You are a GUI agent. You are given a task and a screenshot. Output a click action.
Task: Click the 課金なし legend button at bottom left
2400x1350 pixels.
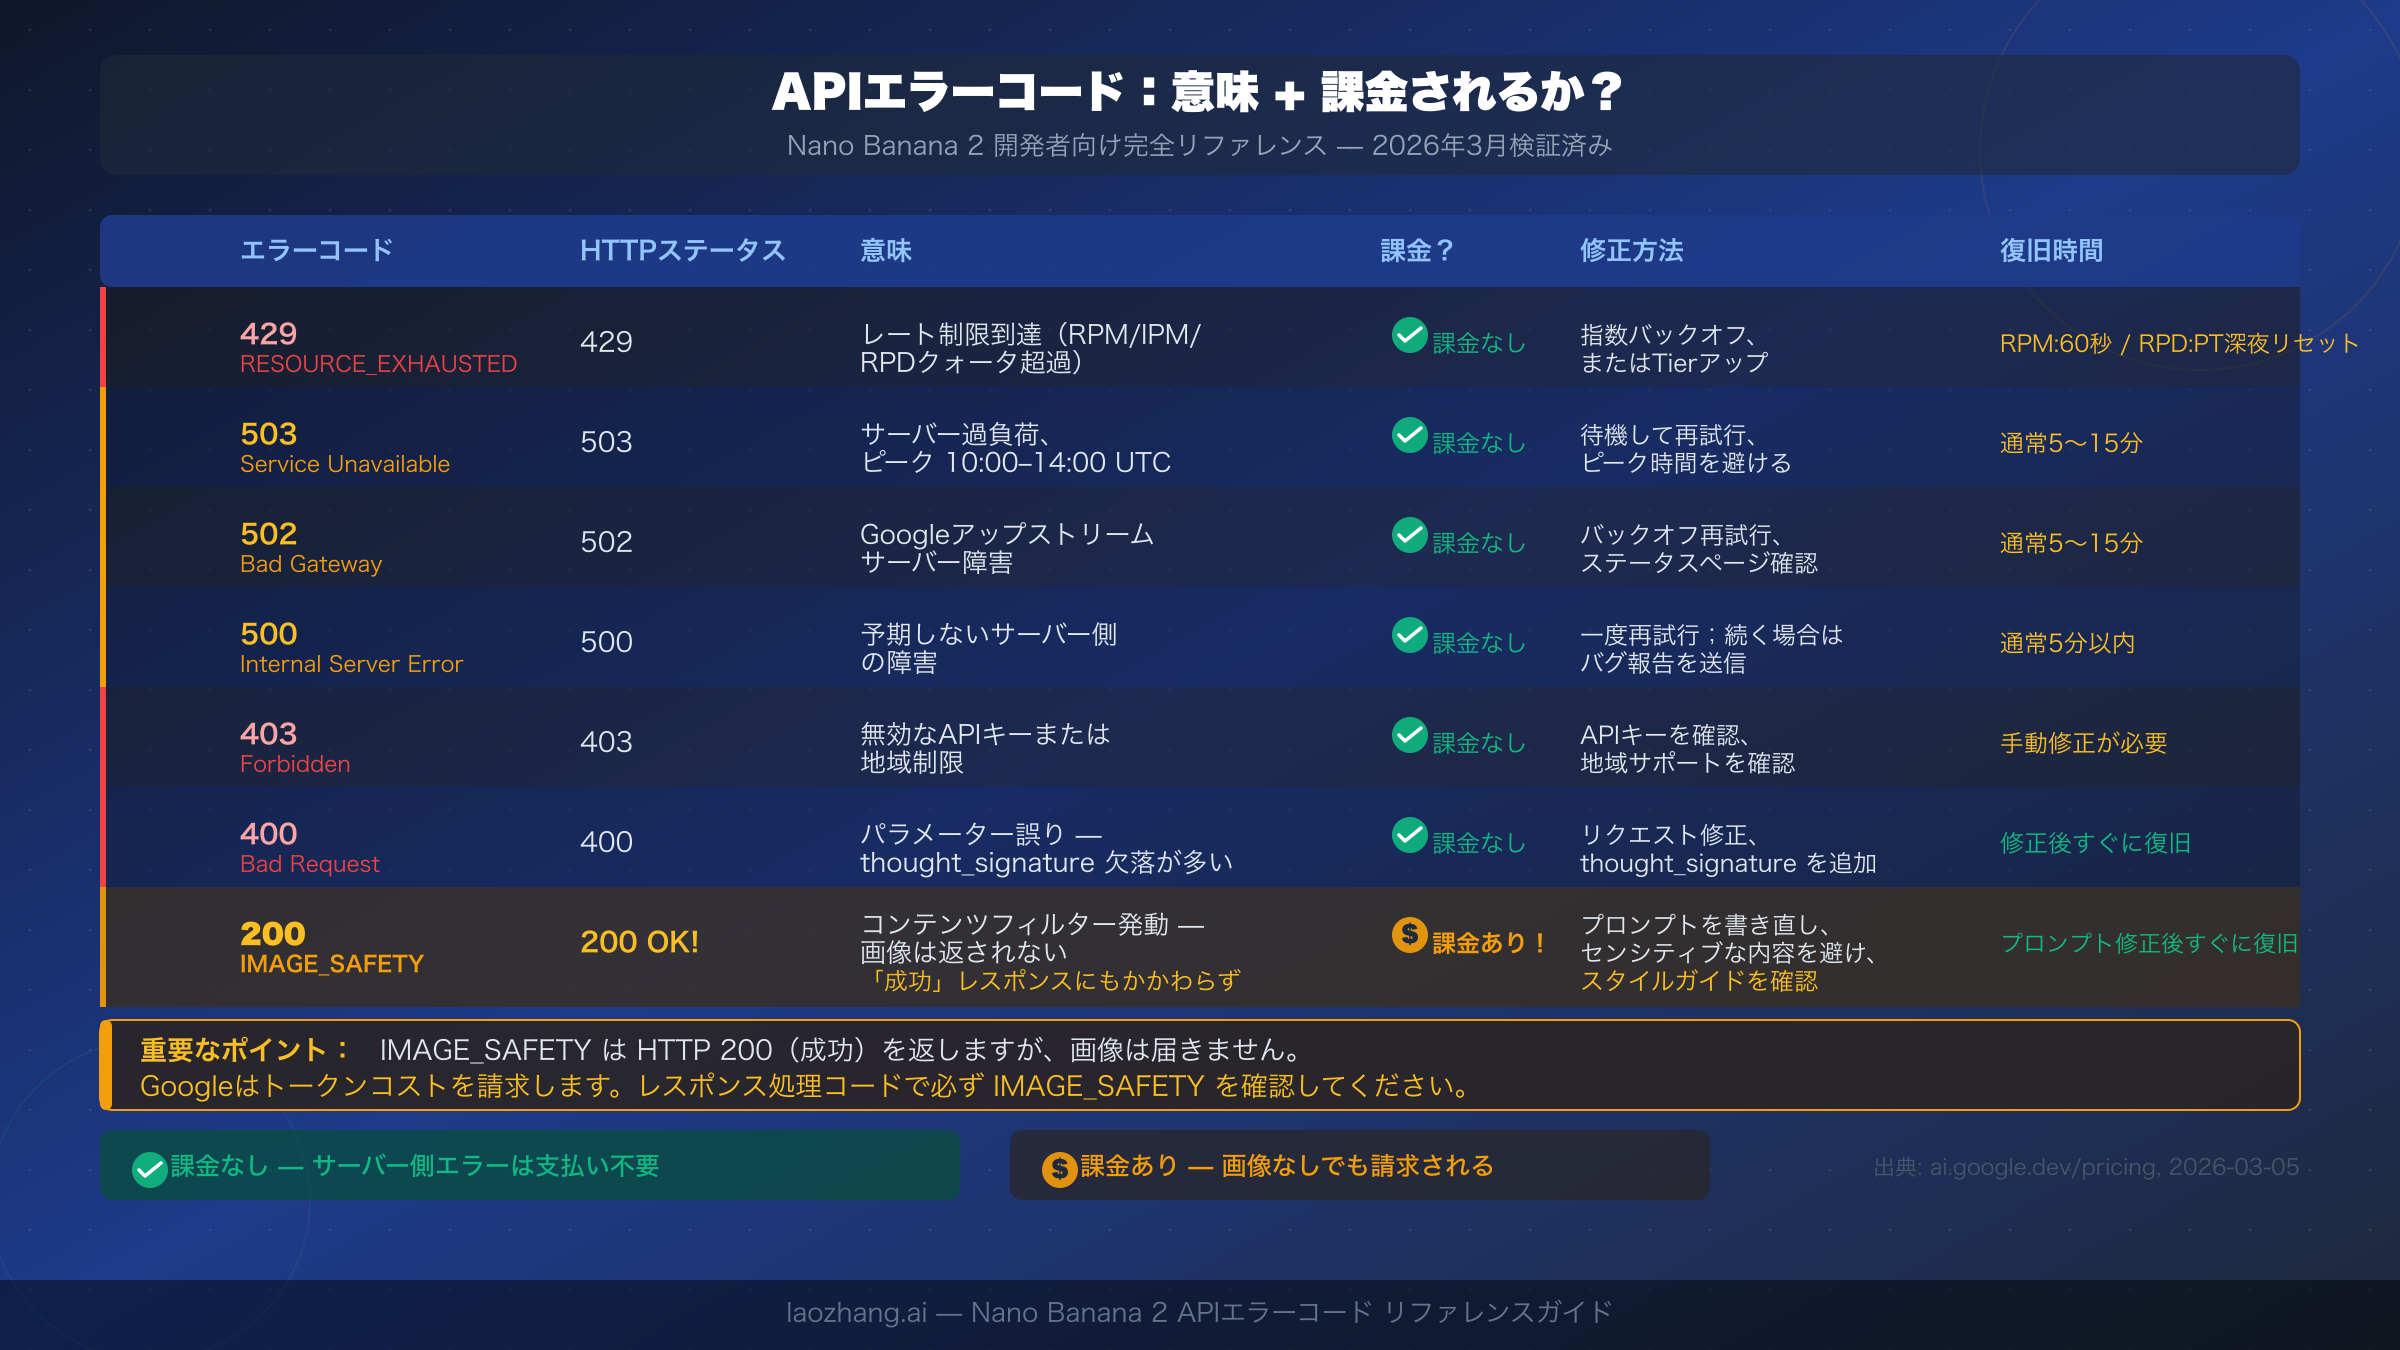pos(528,1165)
